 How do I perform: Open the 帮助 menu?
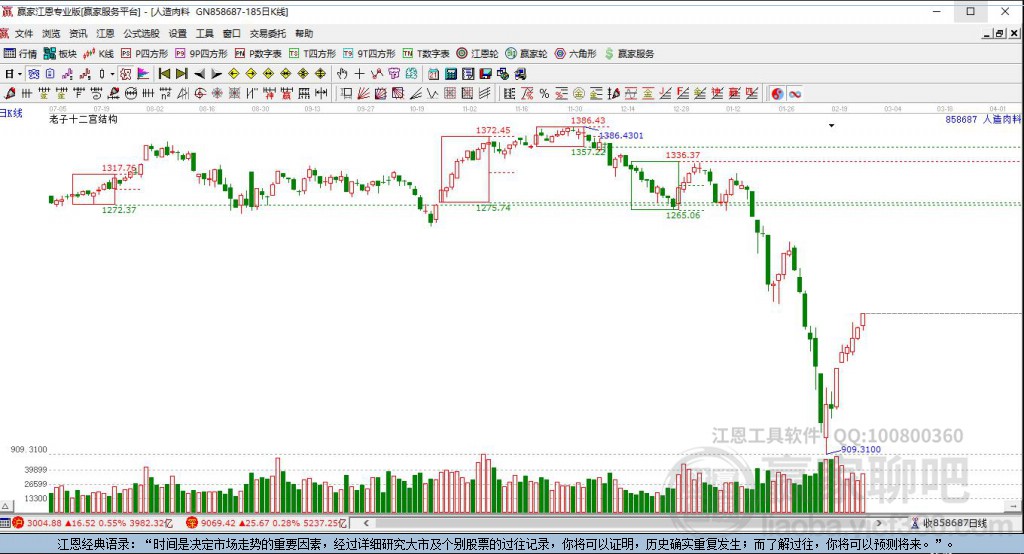[x=304, y=33]
